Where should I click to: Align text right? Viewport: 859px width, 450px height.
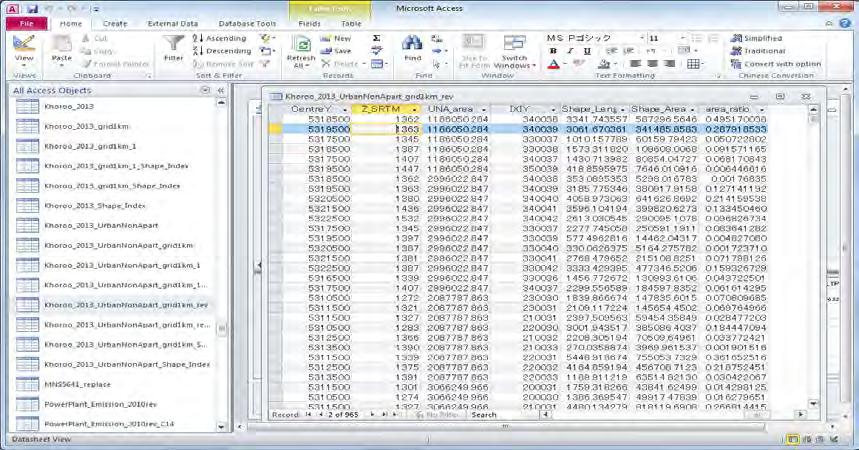coord(669,64)
